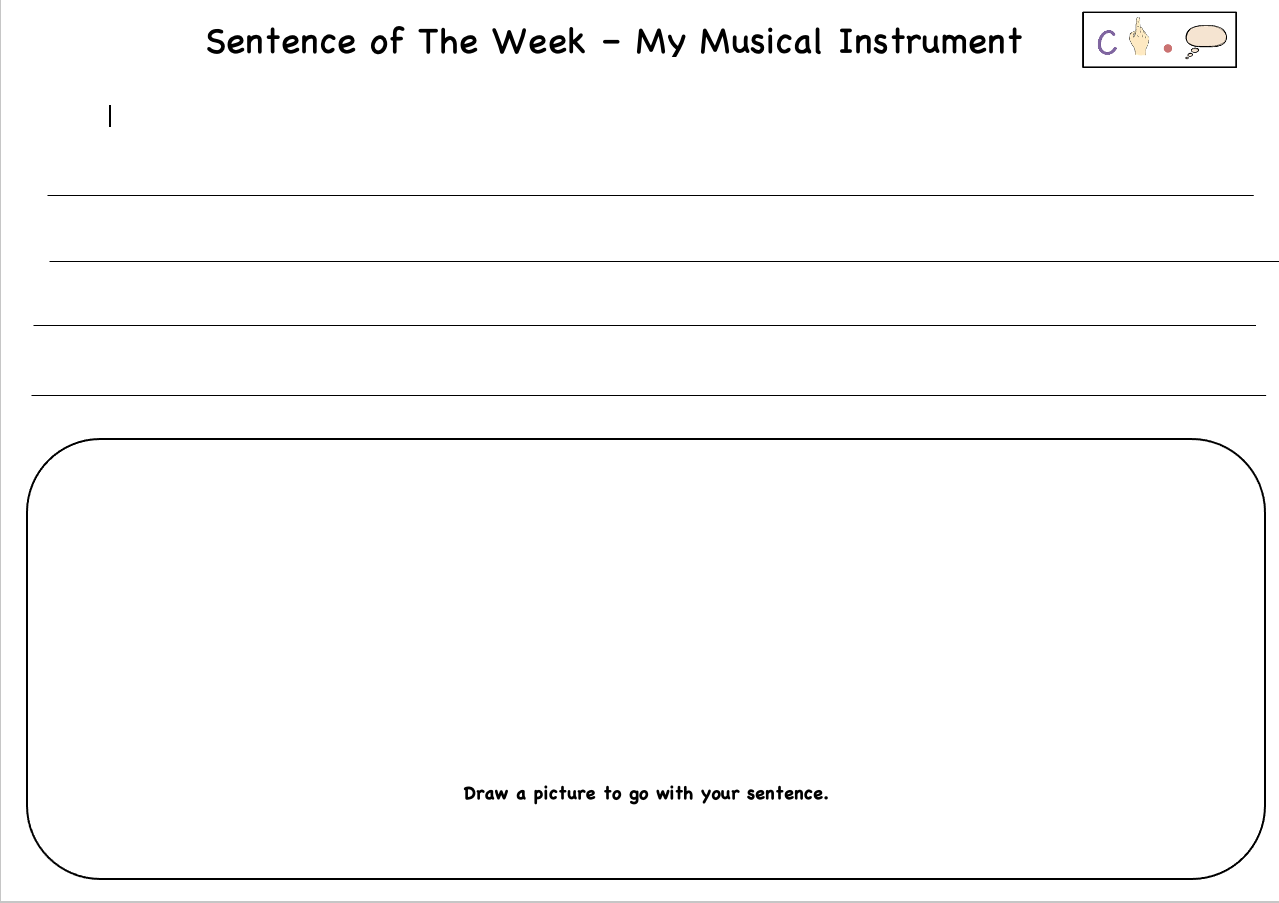The width and height of the screenshot is (1279, 903).
Task: Click the word "Week" in the heading
Action: click(538, 42)
